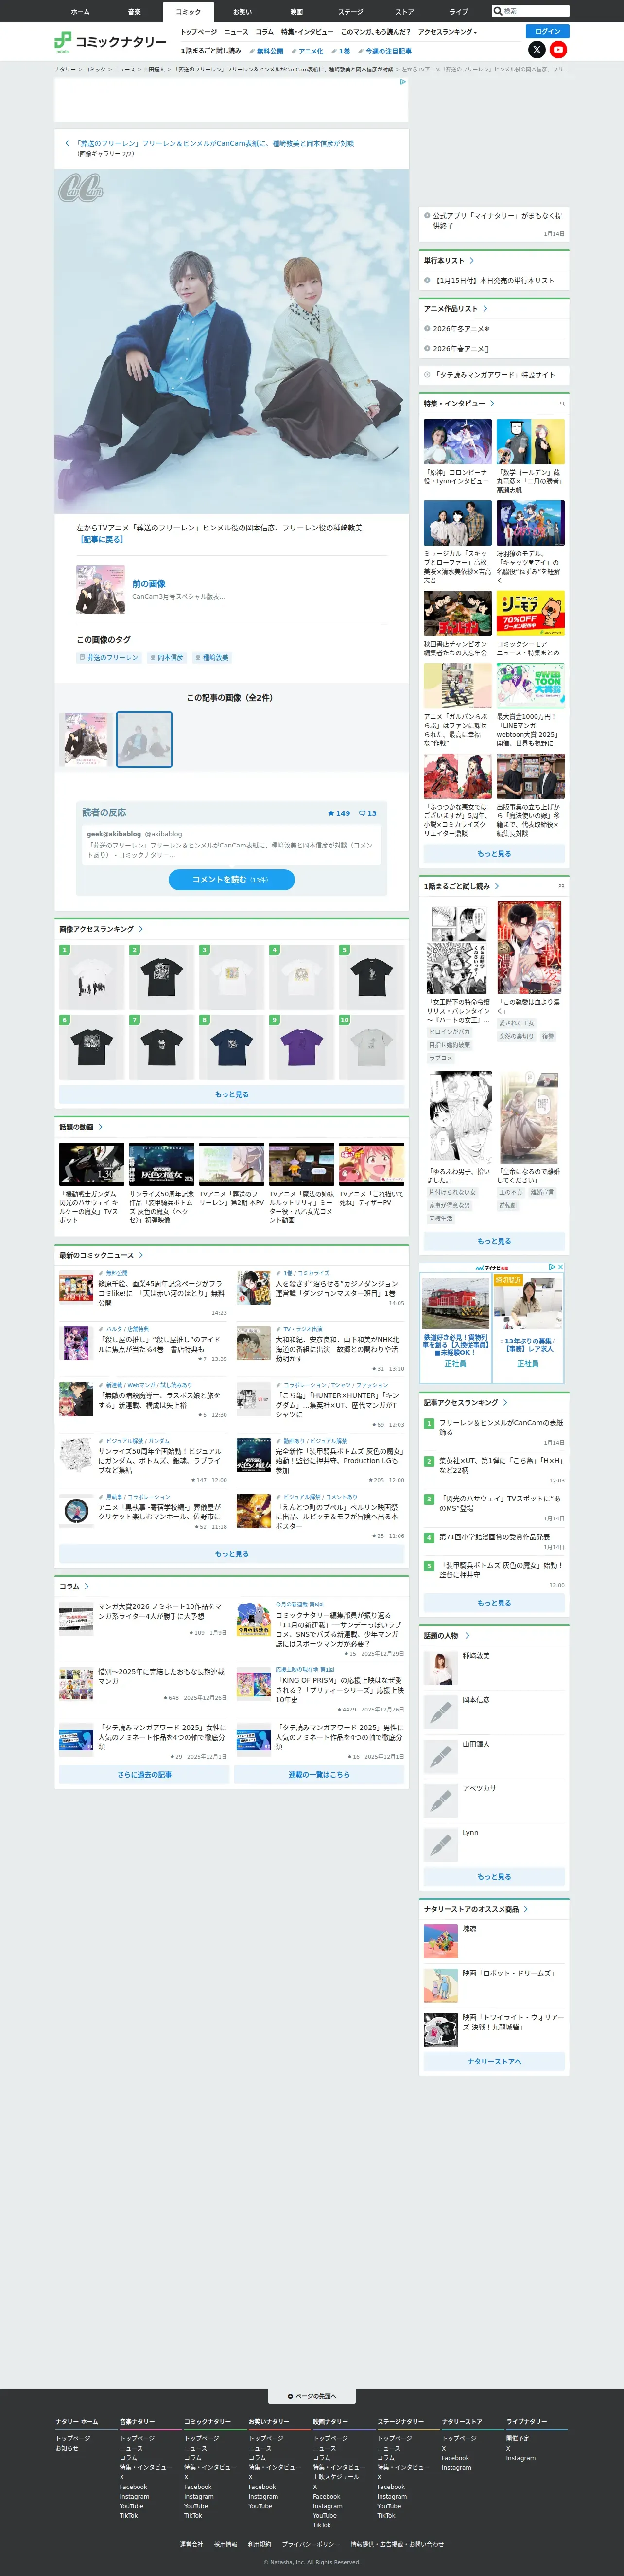Click the search magnifier icon
The image size is (624, 2576).
click(x=498, y=11)
